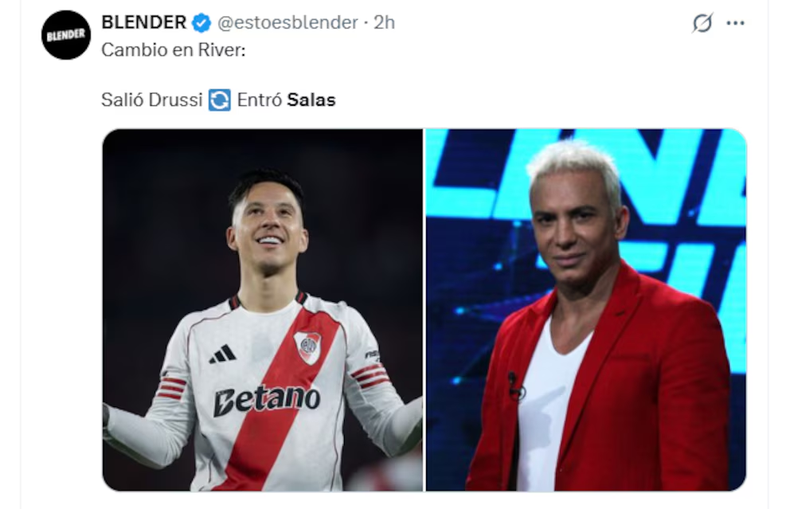
Task: Click the text Cambio en River:
Action: click(173, 50)
